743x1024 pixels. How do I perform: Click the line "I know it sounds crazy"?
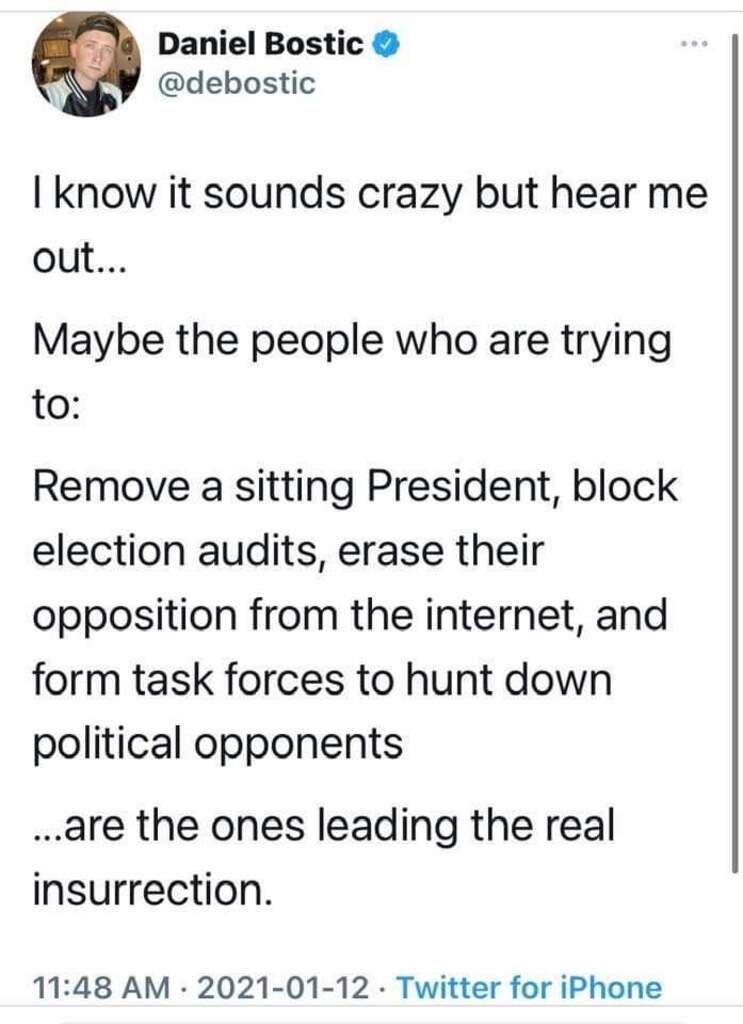pyautogui.click(x=249, y=195)
